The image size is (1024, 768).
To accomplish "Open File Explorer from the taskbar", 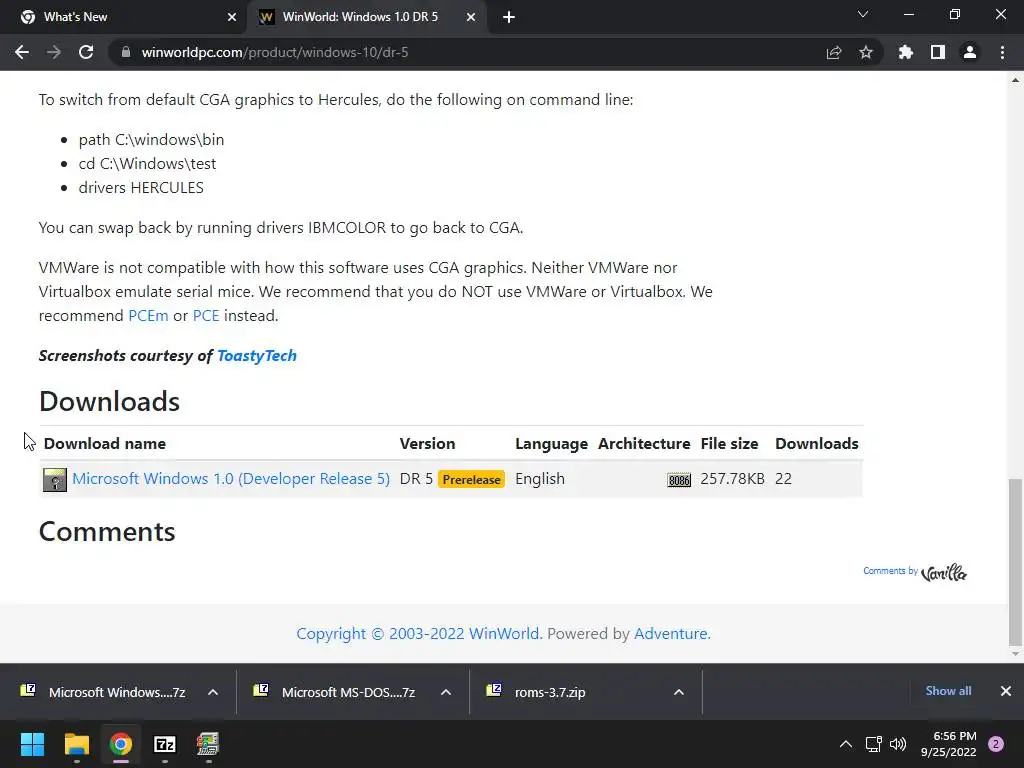I will tap(76, 744).
